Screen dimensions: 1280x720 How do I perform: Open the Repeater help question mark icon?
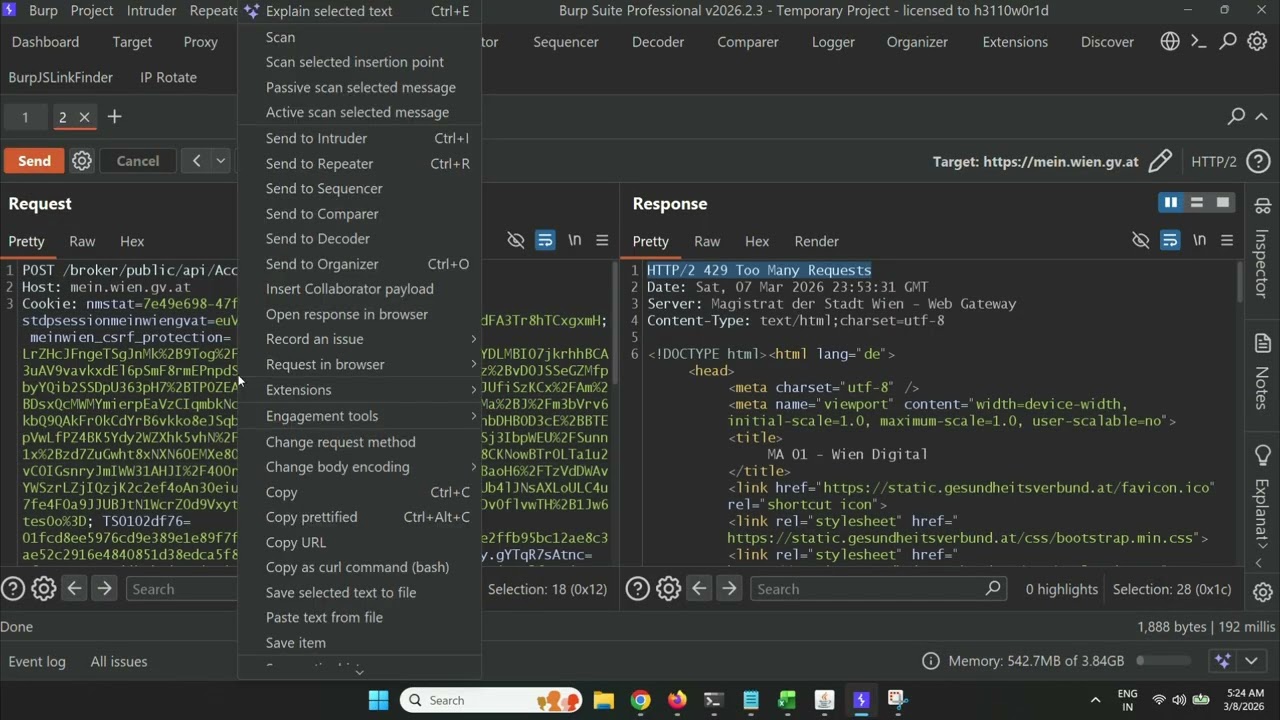1258,161
